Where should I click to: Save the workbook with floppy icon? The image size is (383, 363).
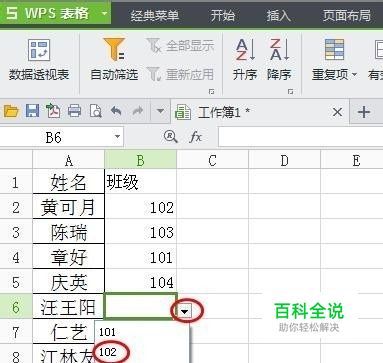32,111
